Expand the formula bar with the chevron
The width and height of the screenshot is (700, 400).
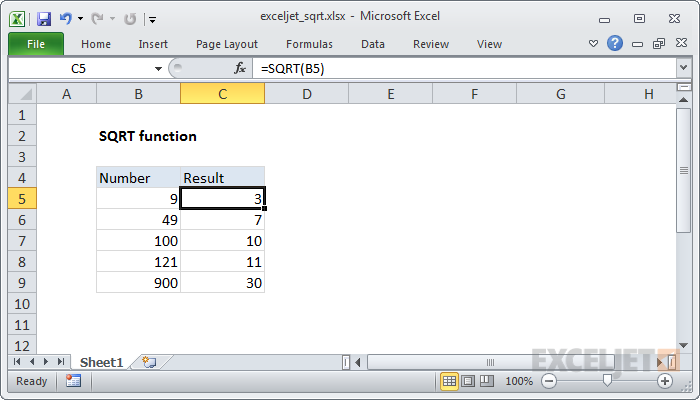[x=683, y=68]
